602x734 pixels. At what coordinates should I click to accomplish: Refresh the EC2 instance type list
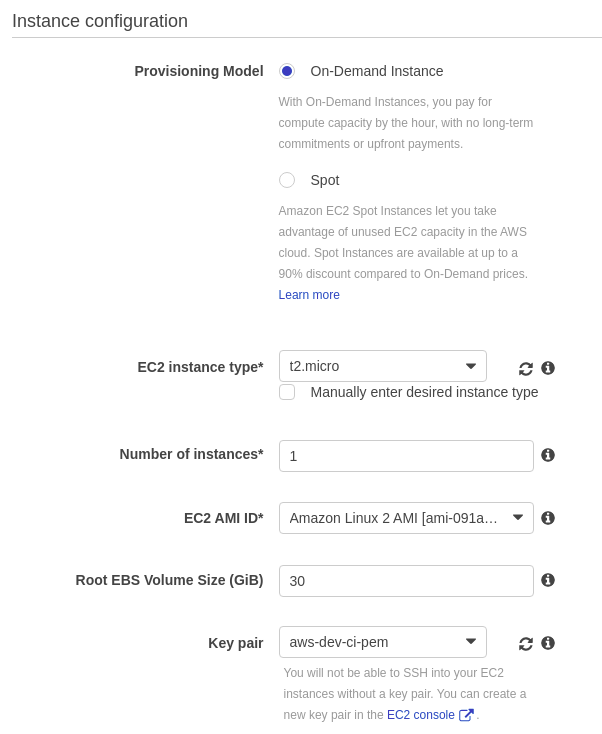[x=526, y=369]
